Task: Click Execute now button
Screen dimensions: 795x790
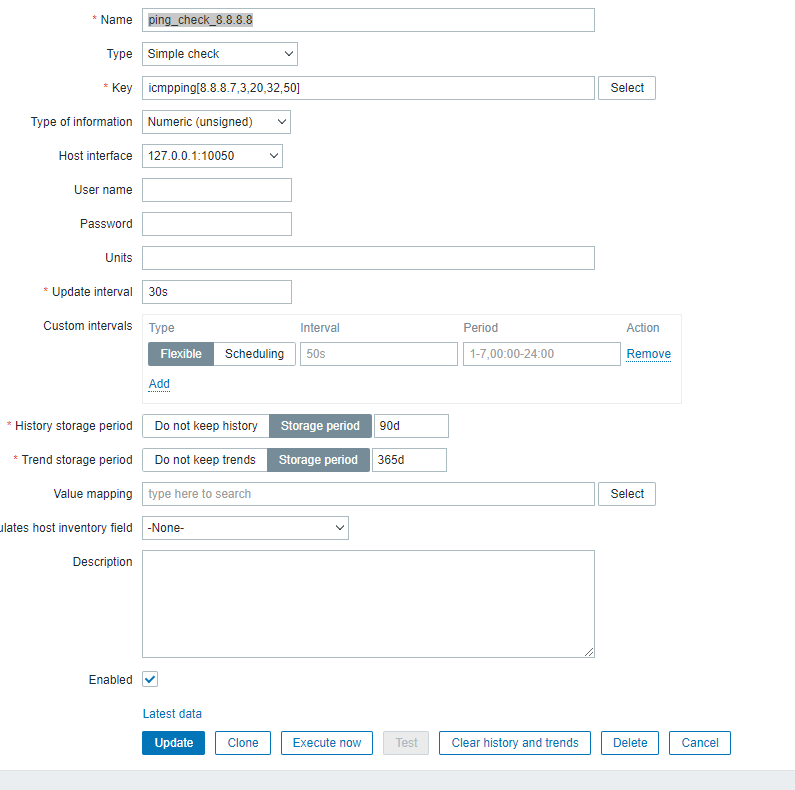Action: click(327, 743)
